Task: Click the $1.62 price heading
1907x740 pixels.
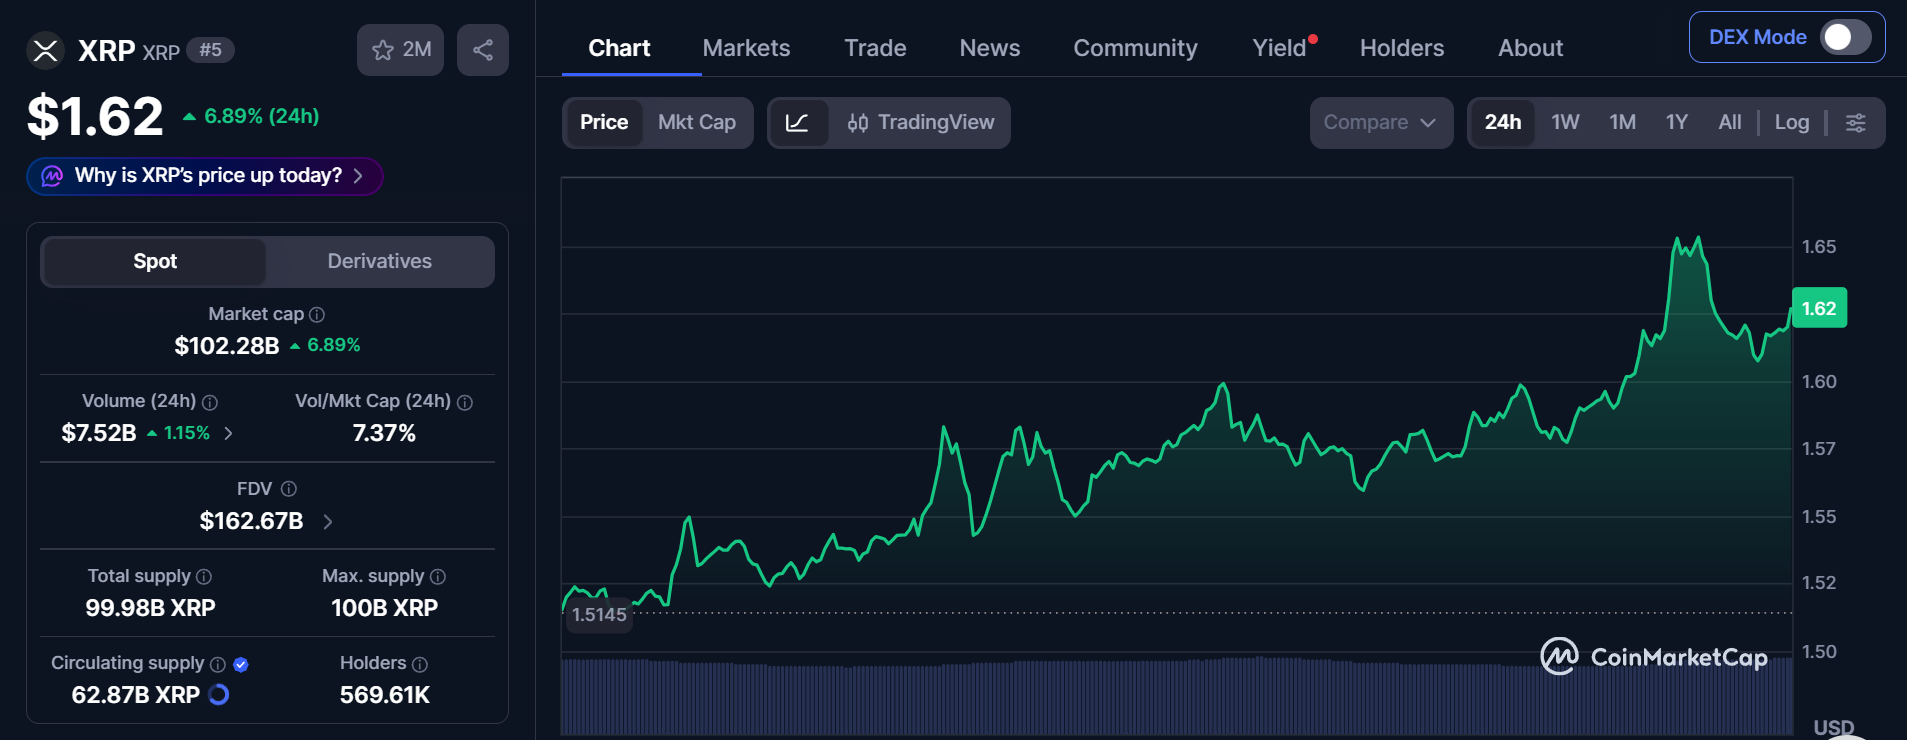Action: click(x=95, y=117)
